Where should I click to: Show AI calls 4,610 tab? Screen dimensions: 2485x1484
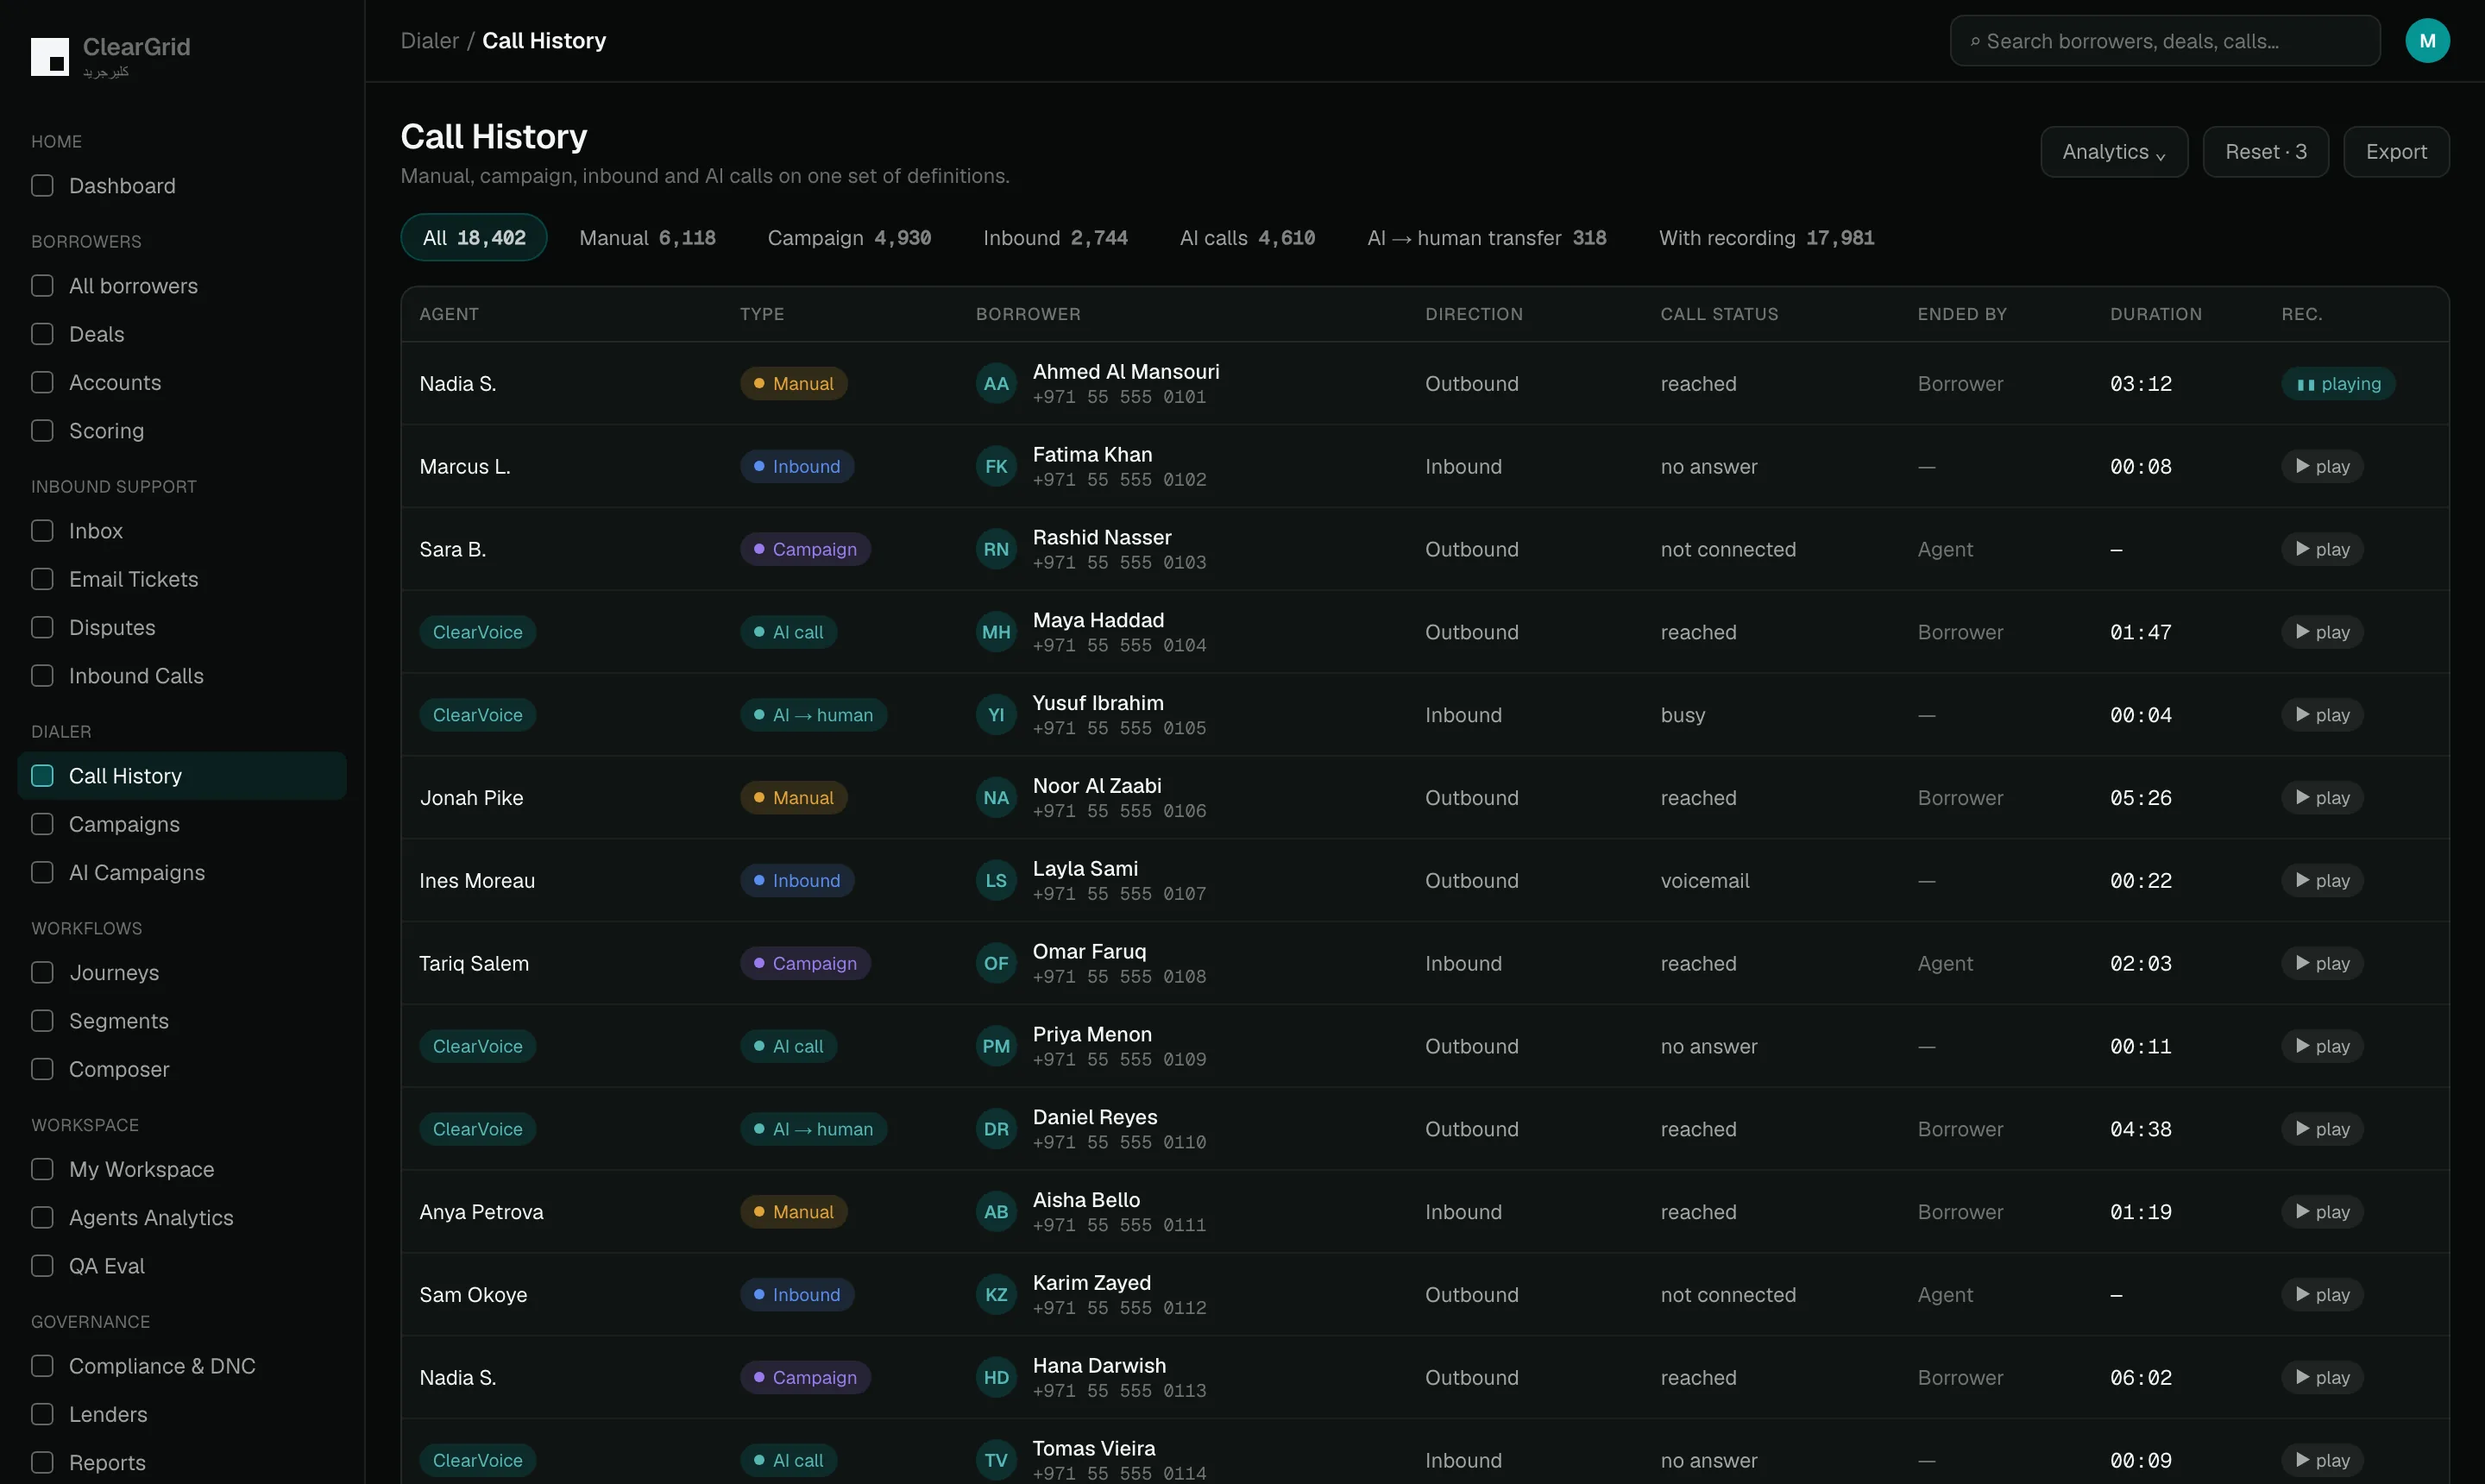click(x=1247, y=238)
